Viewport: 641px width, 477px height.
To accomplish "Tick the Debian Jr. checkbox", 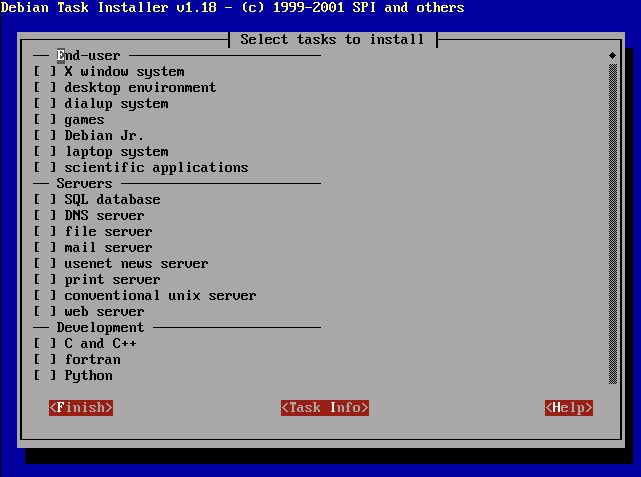I will (x=45, y=135).
